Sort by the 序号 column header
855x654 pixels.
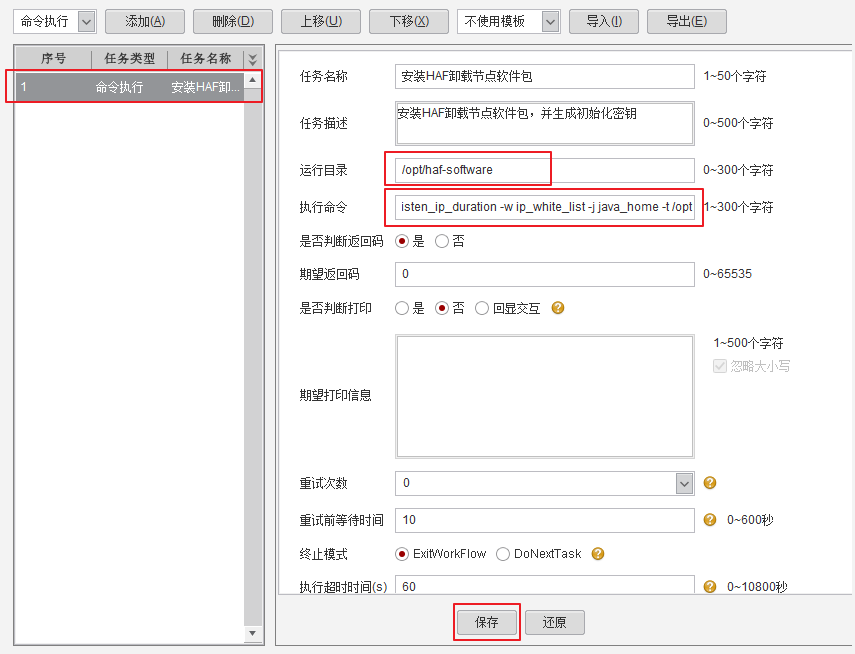pos(53,58)
